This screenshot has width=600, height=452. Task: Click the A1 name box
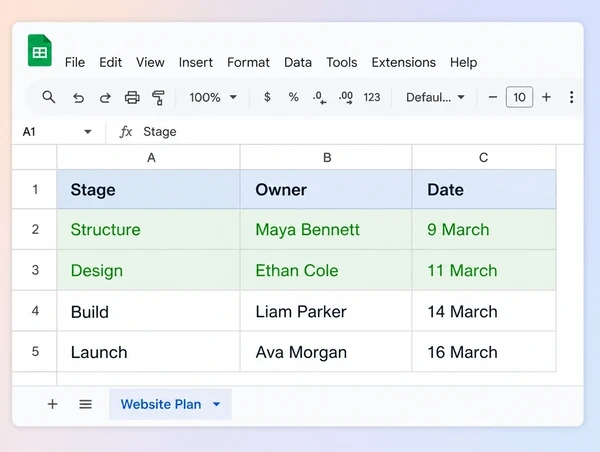57,132
